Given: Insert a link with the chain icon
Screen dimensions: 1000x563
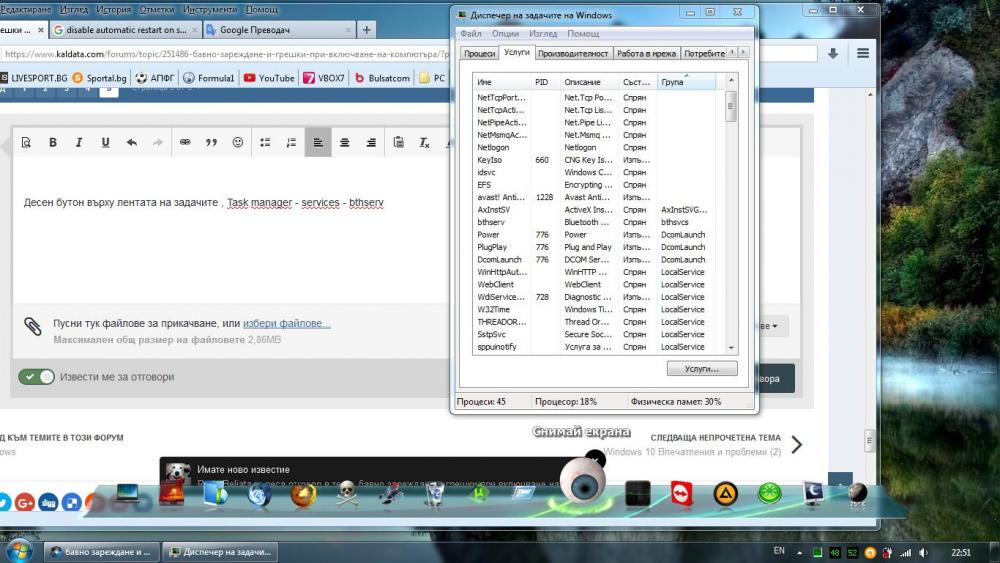Looking at the screenshot, I should (x=185, y=142).
